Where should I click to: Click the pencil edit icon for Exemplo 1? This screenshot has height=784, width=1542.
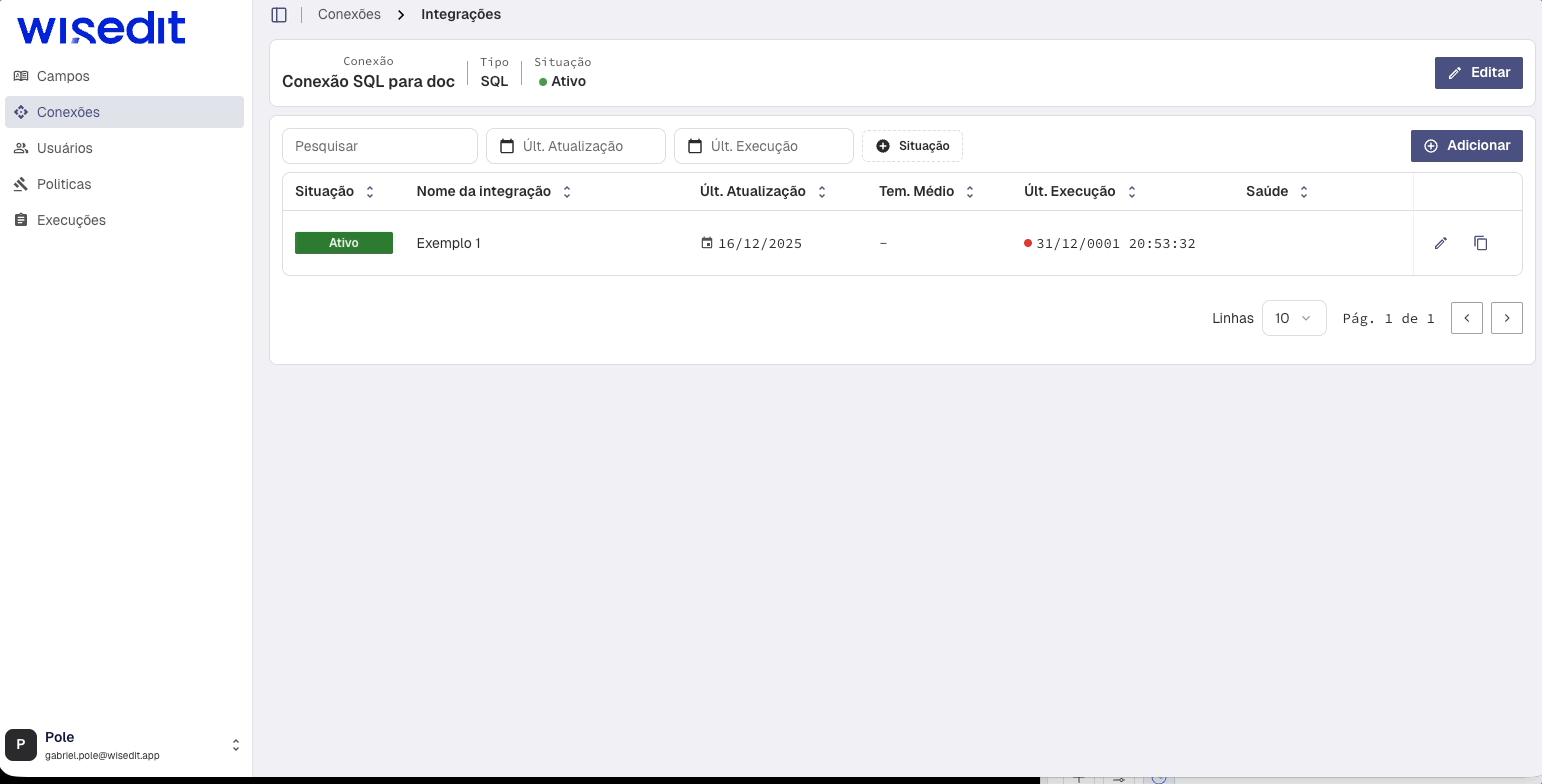[x=1440, y=243]
